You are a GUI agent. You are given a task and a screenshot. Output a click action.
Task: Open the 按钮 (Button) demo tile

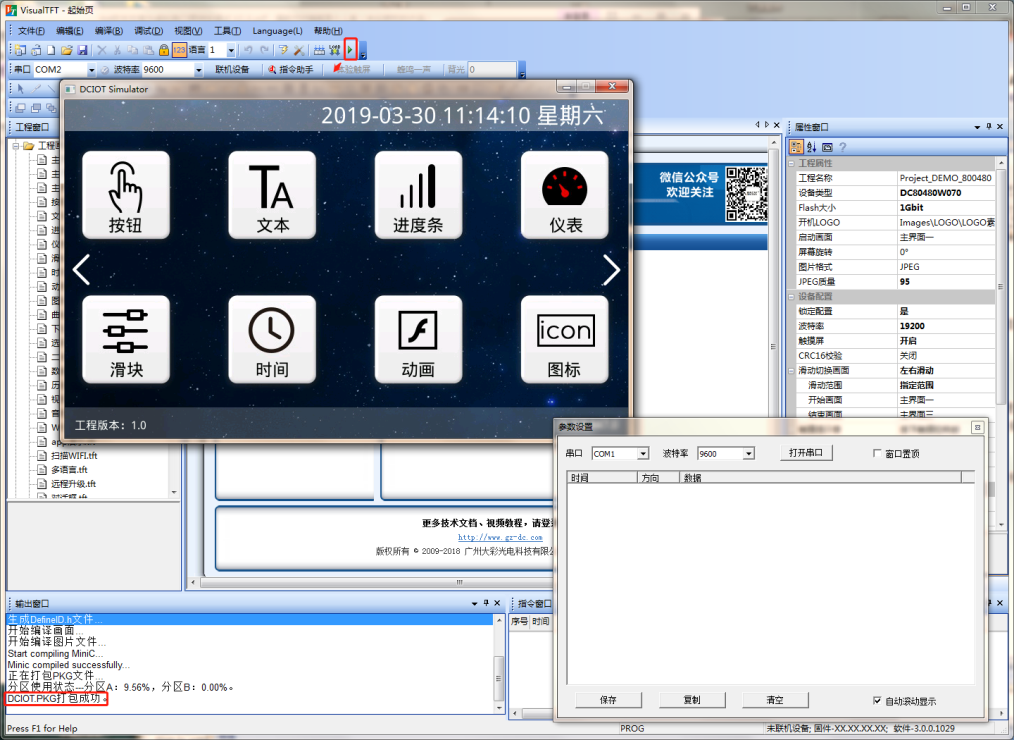[125, 195]
